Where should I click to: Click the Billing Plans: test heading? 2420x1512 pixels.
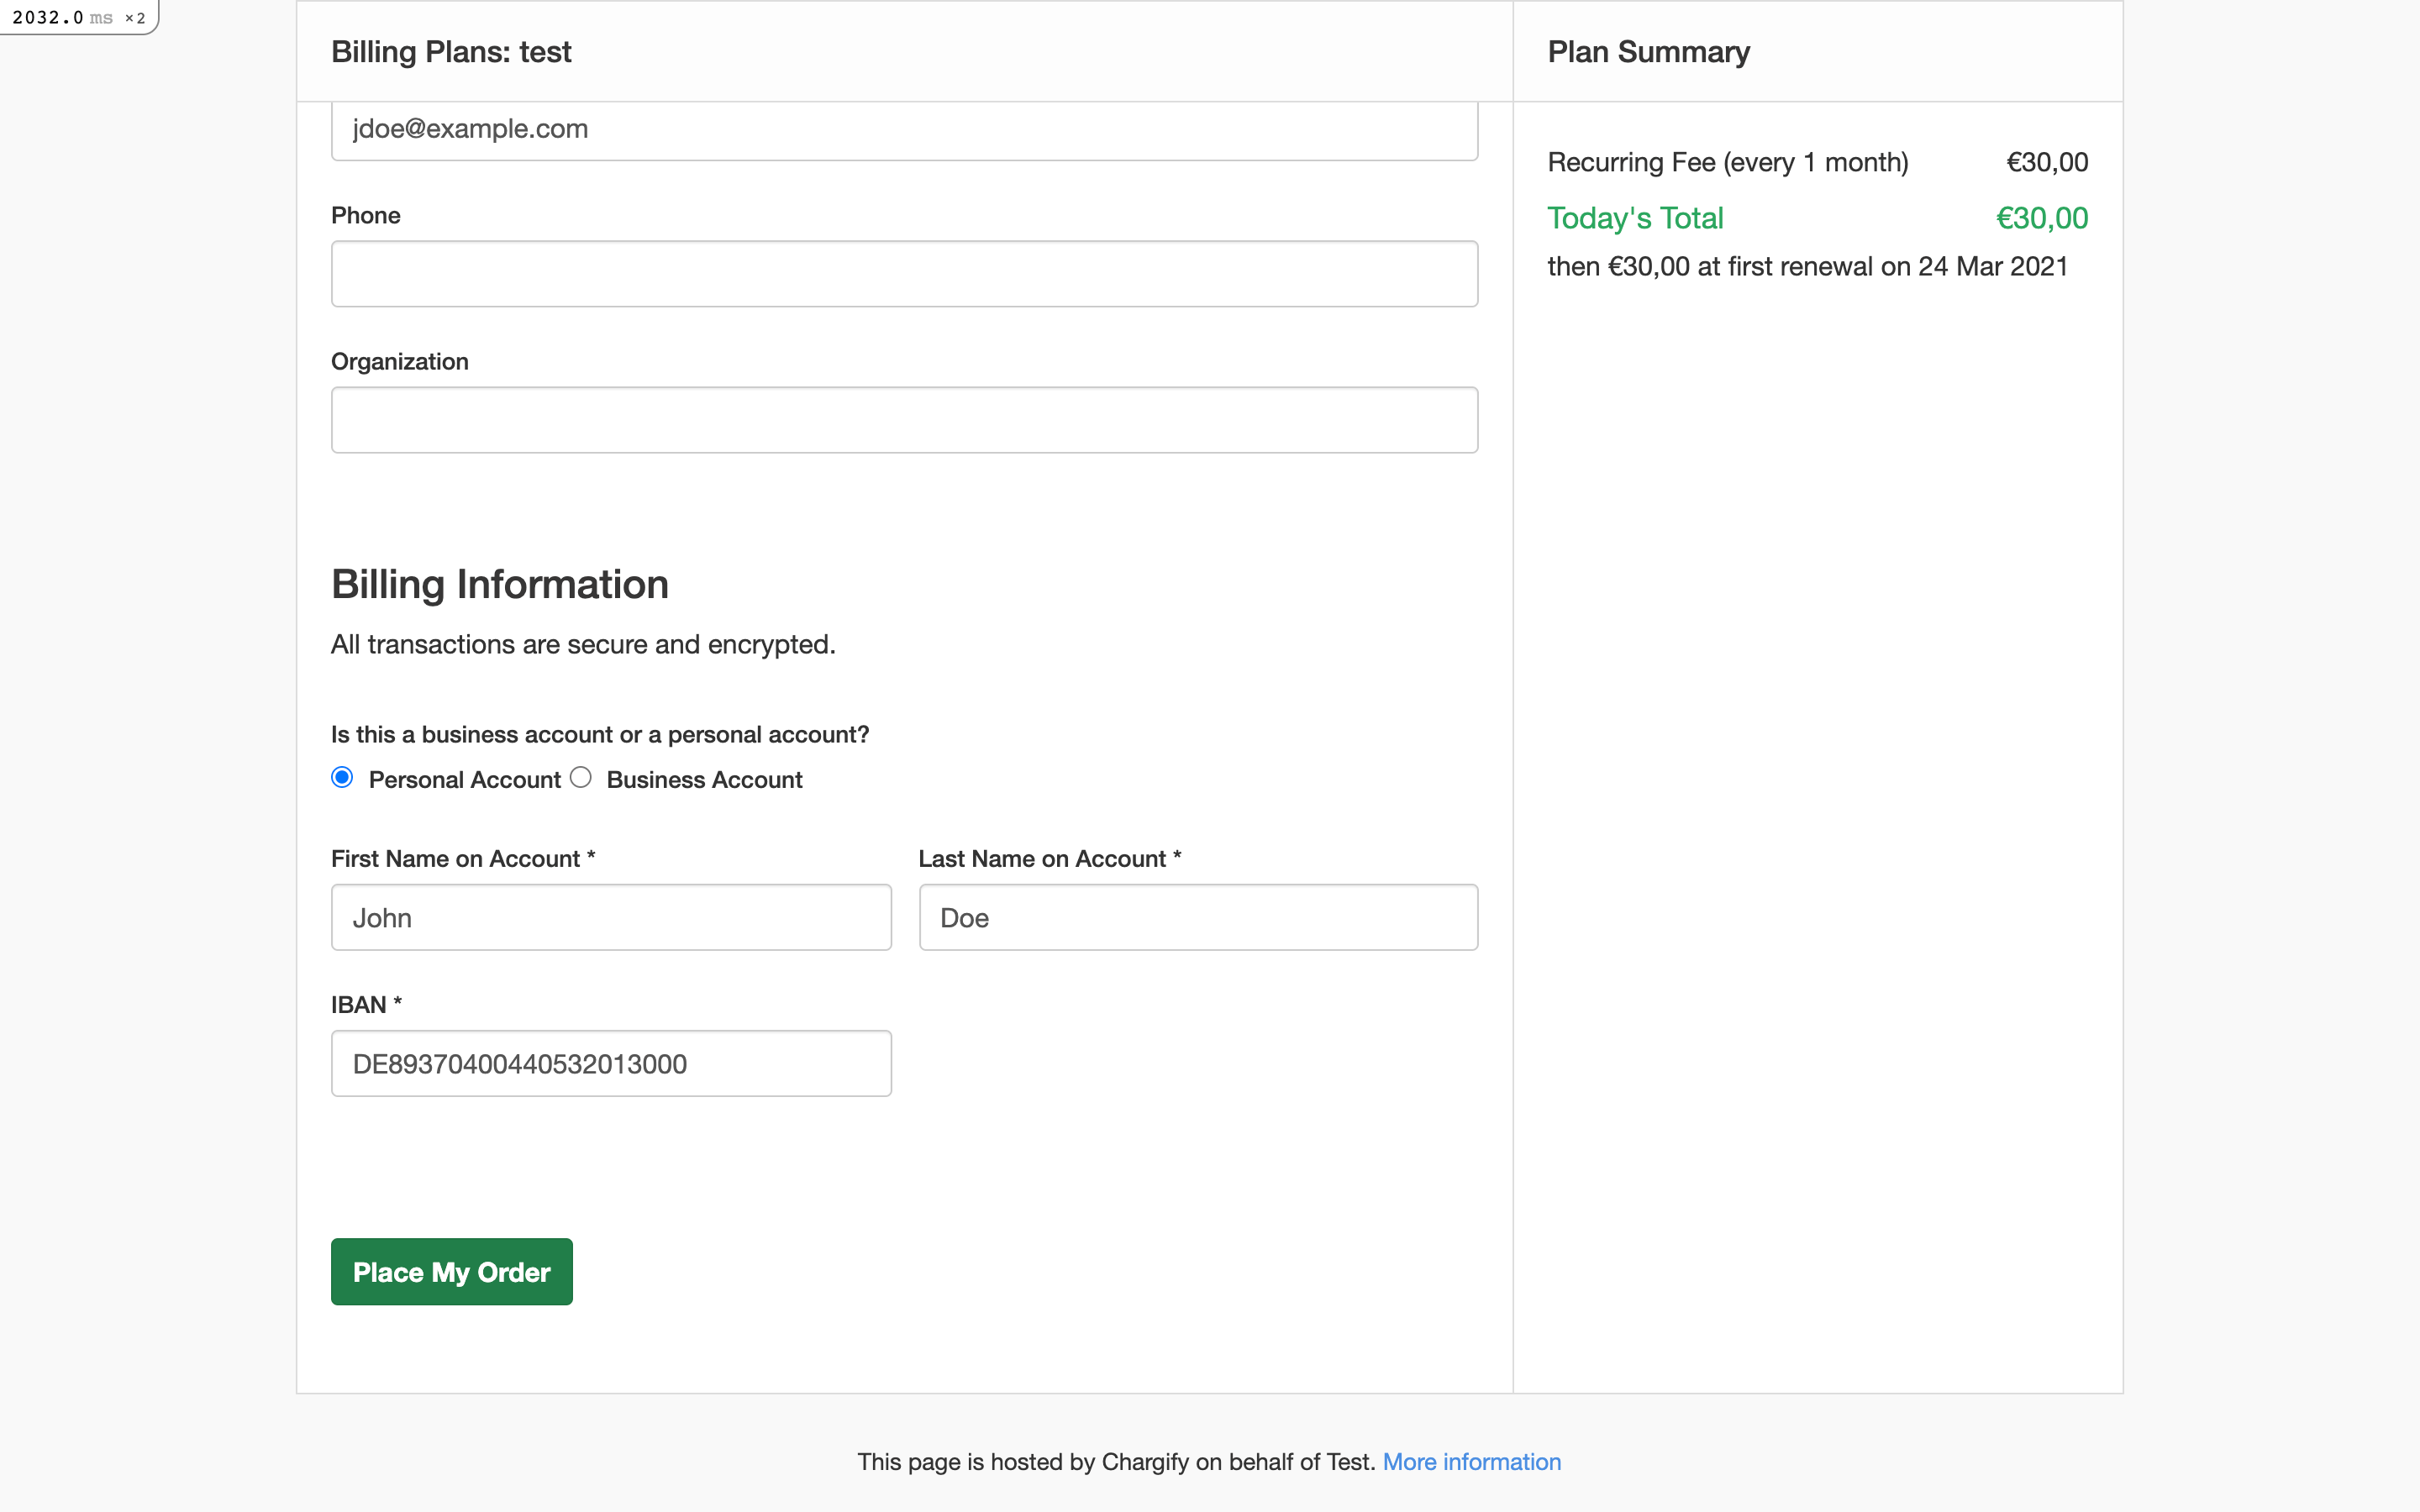coord(451,51)
